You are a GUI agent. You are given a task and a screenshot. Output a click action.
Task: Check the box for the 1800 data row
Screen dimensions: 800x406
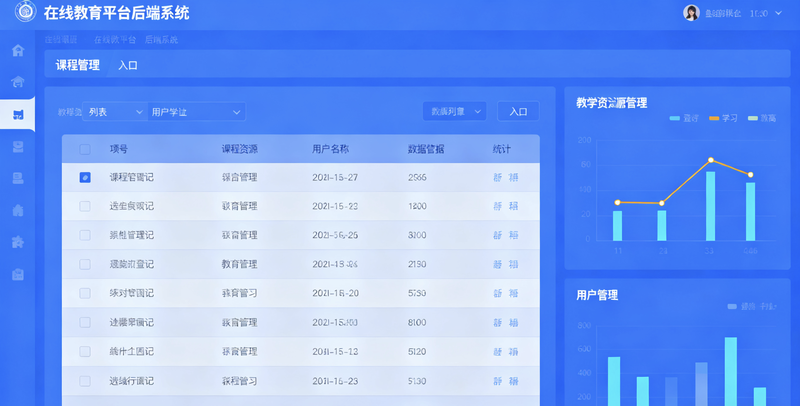click(x=85, y=206)
